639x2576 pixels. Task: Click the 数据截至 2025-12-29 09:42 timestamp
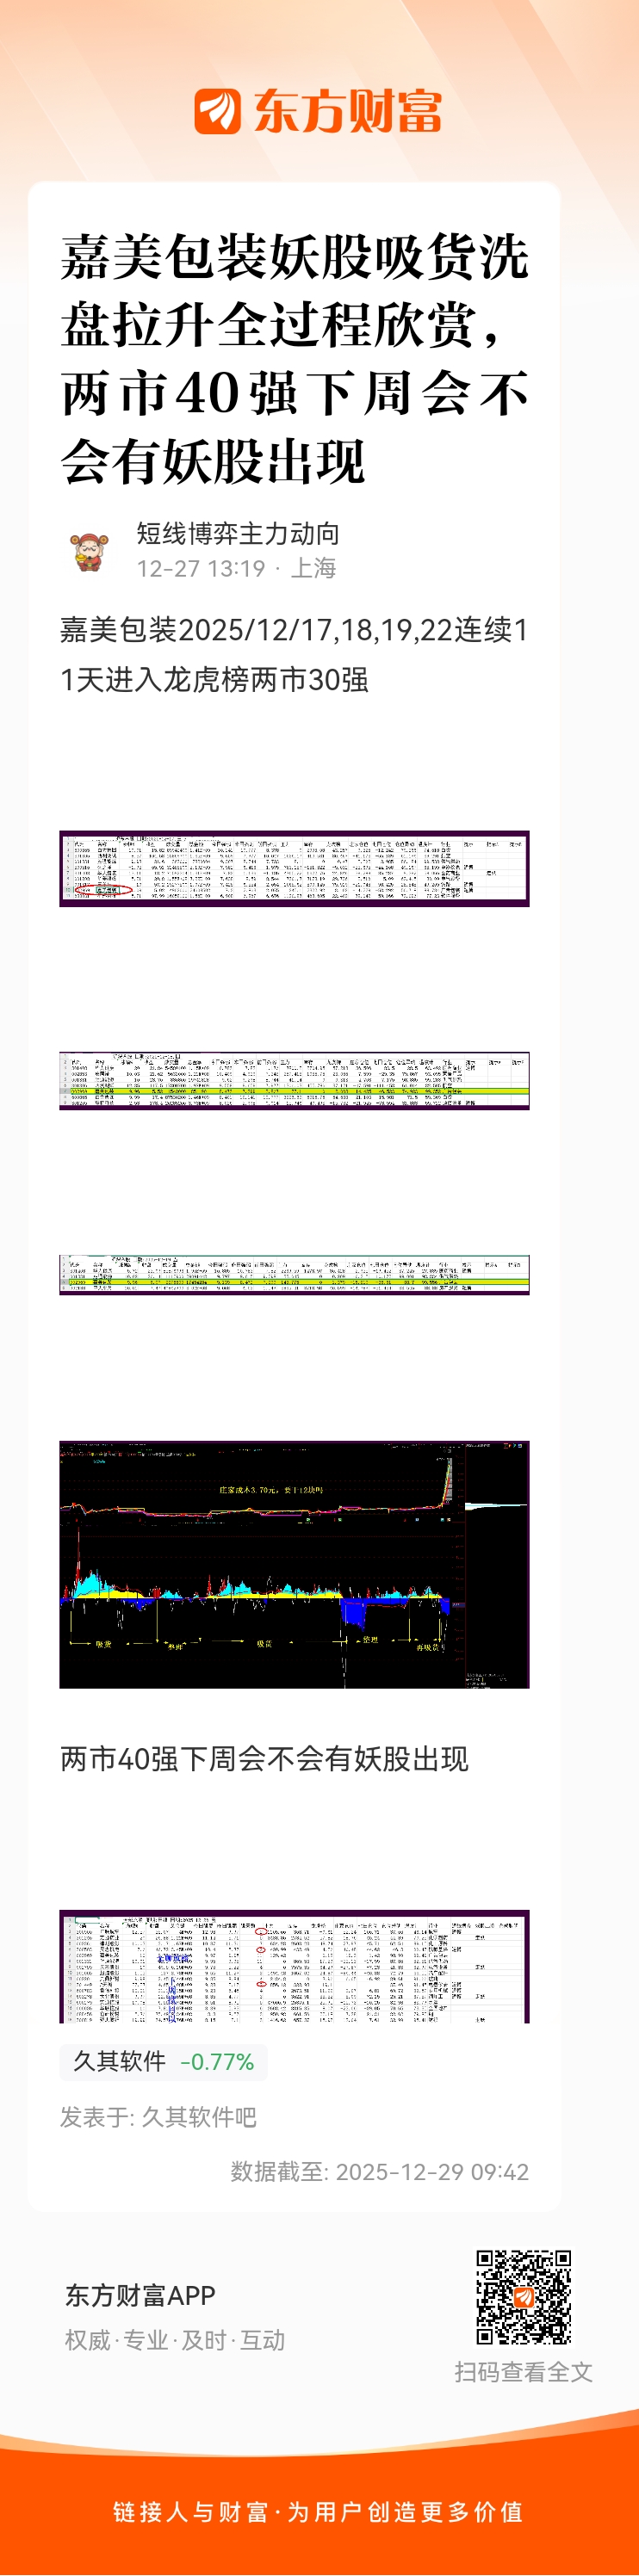[x=379, y=2171]
